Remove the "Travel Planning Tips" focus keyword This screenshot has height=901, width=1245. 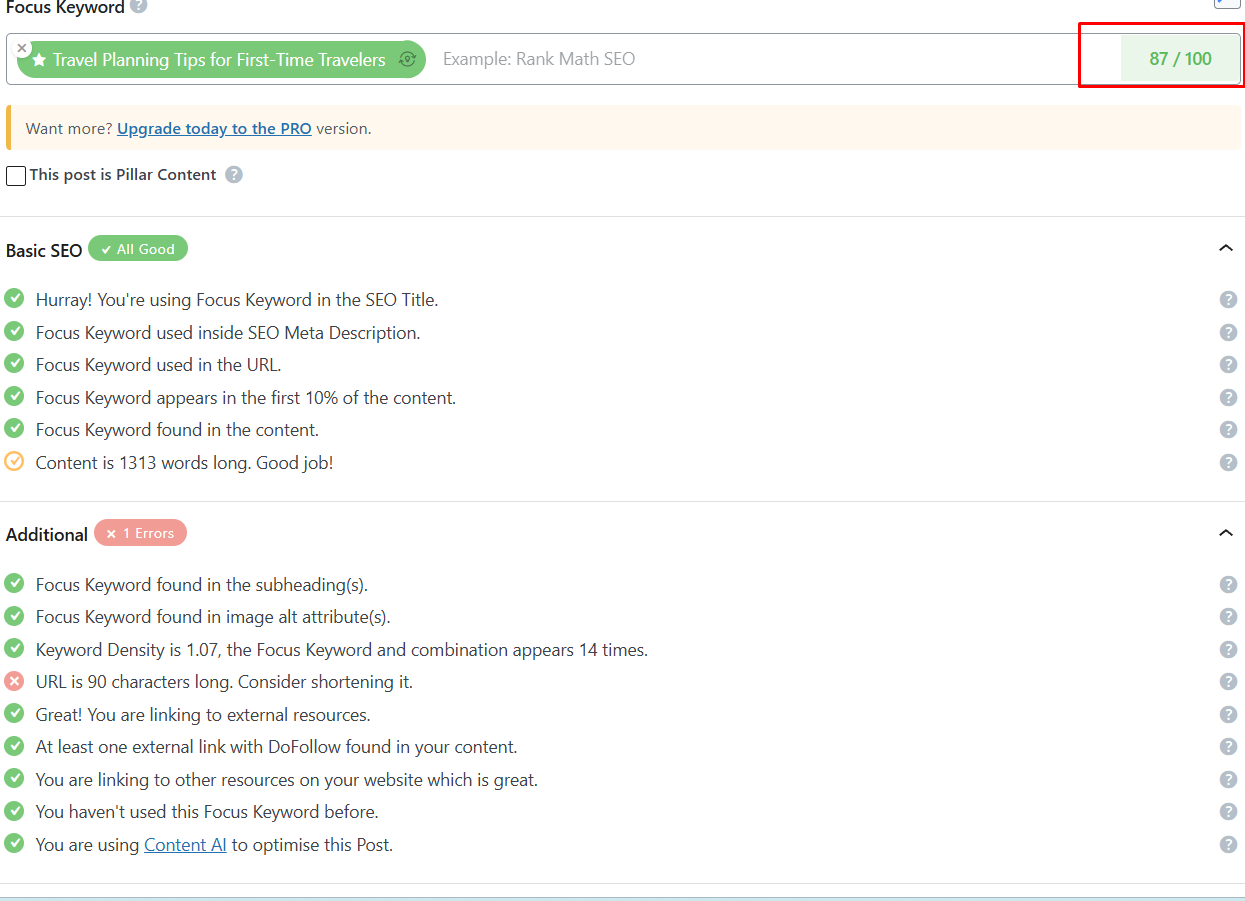click(21, 47)
